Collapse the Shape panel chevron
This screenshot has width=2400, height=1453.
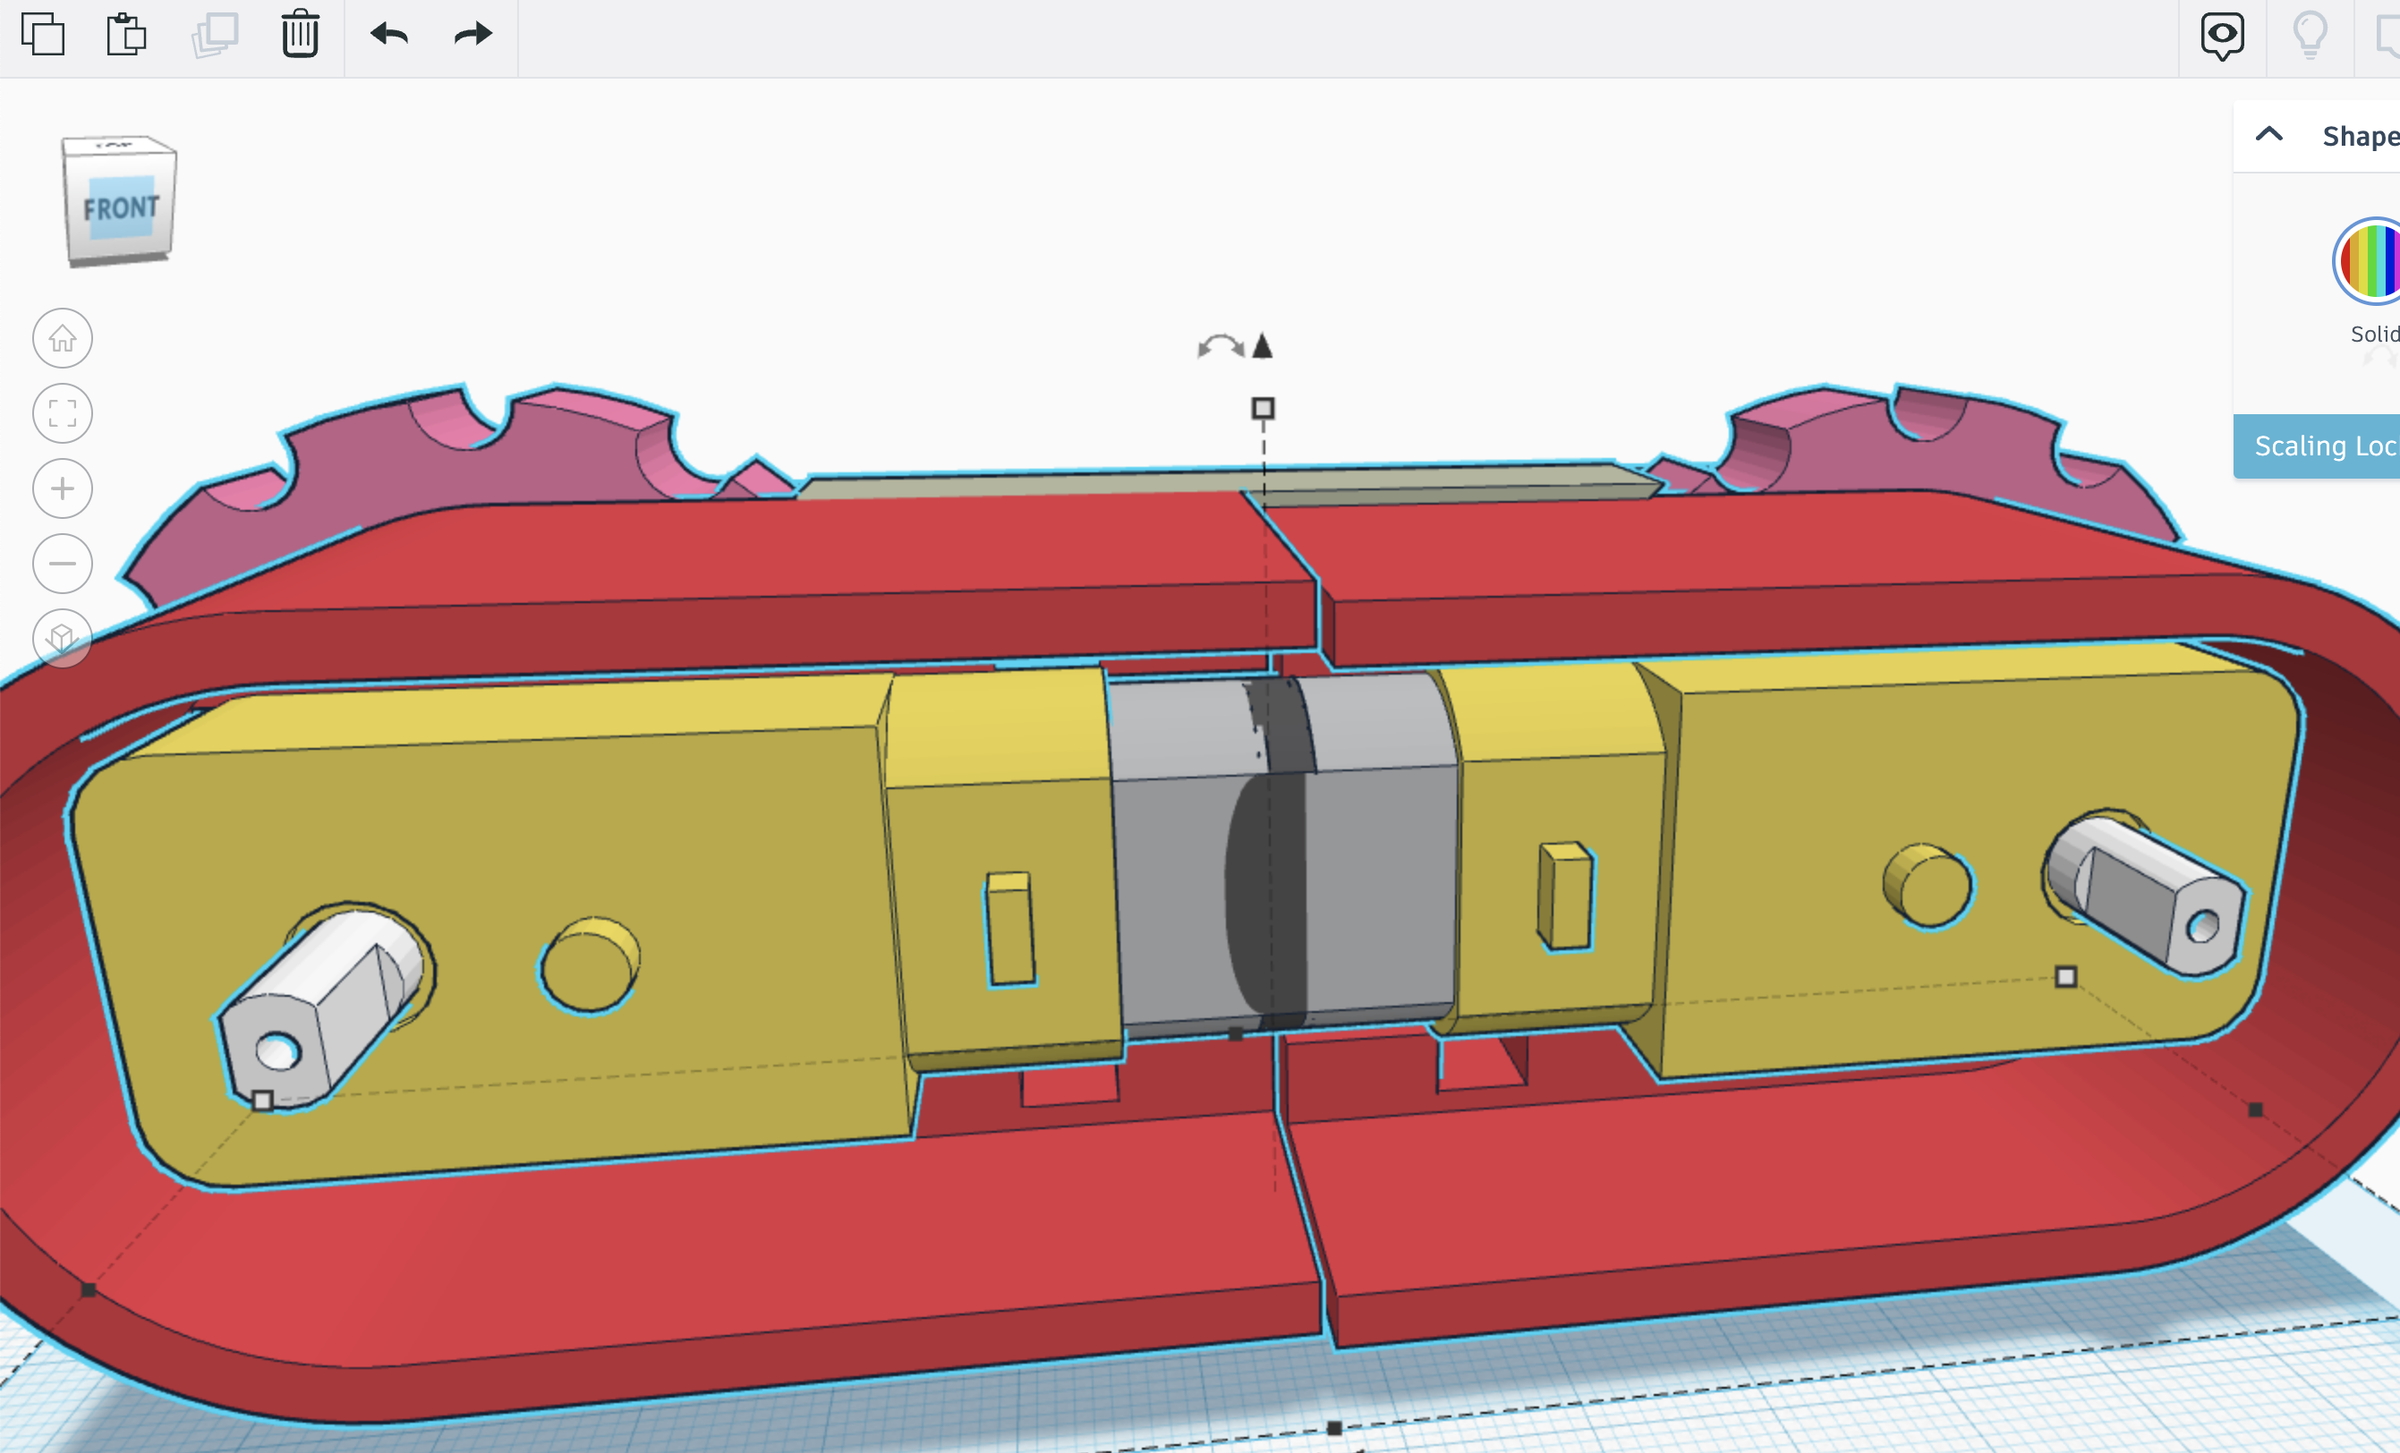(2269, 135)
